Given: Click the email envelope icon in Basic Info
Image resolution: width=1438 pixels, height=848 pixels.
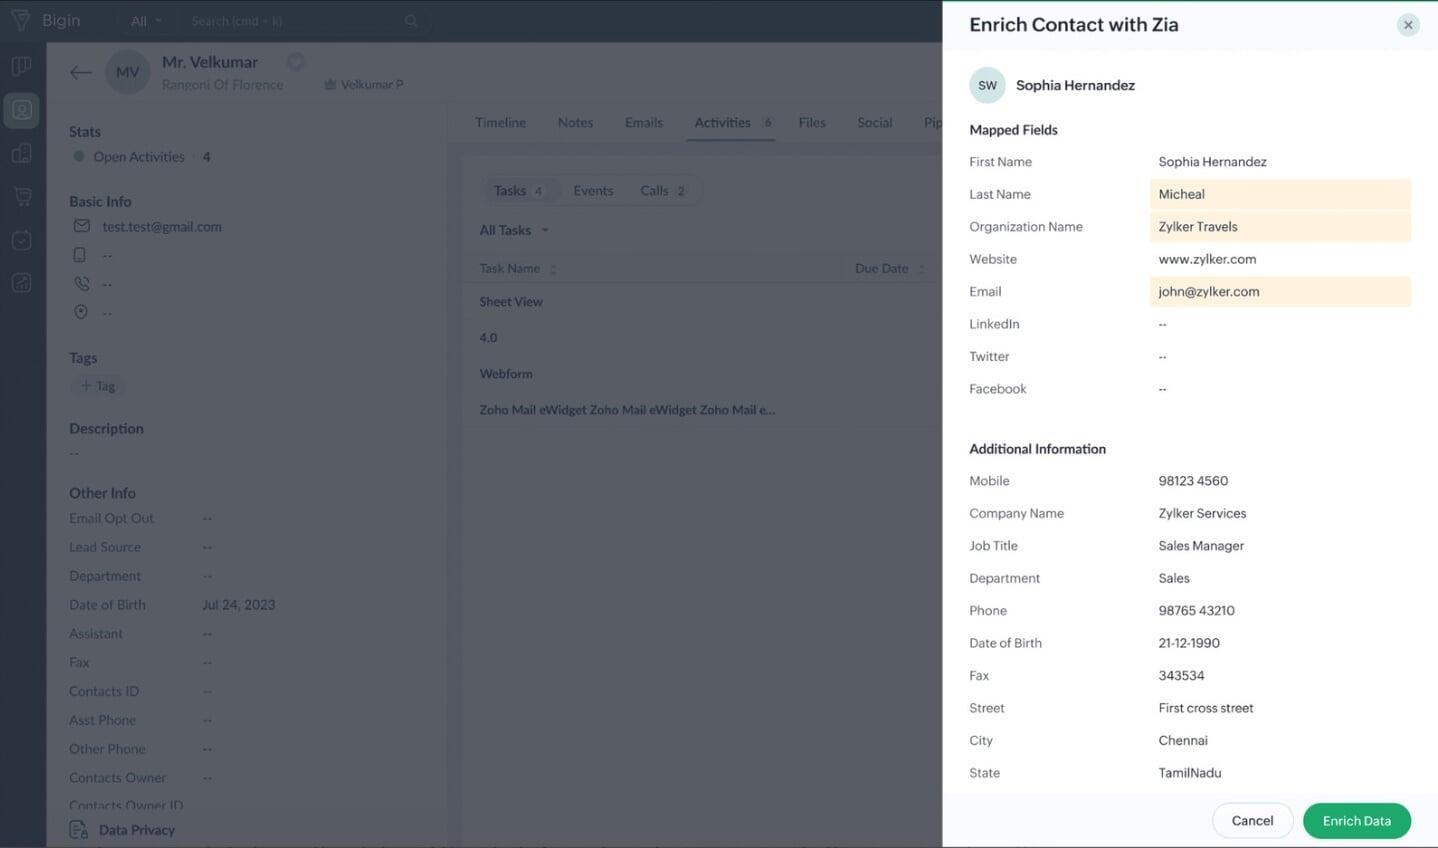Looking at the screenshot, I should click(82, 226).
